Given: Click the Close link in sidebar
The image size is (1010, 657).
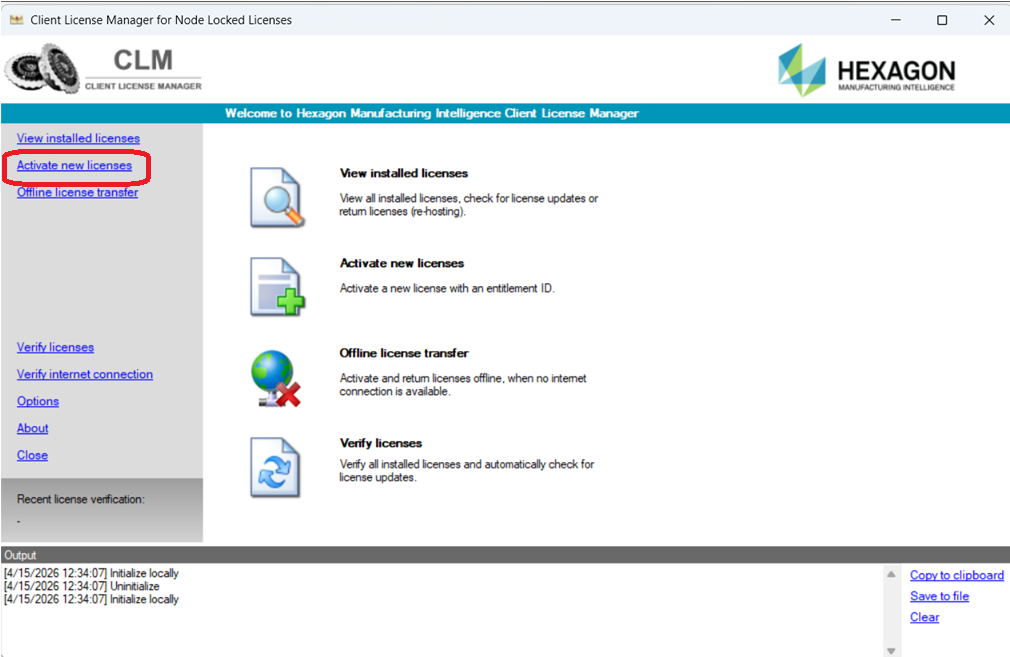Looking at the screenshot, I should (32, 455).
